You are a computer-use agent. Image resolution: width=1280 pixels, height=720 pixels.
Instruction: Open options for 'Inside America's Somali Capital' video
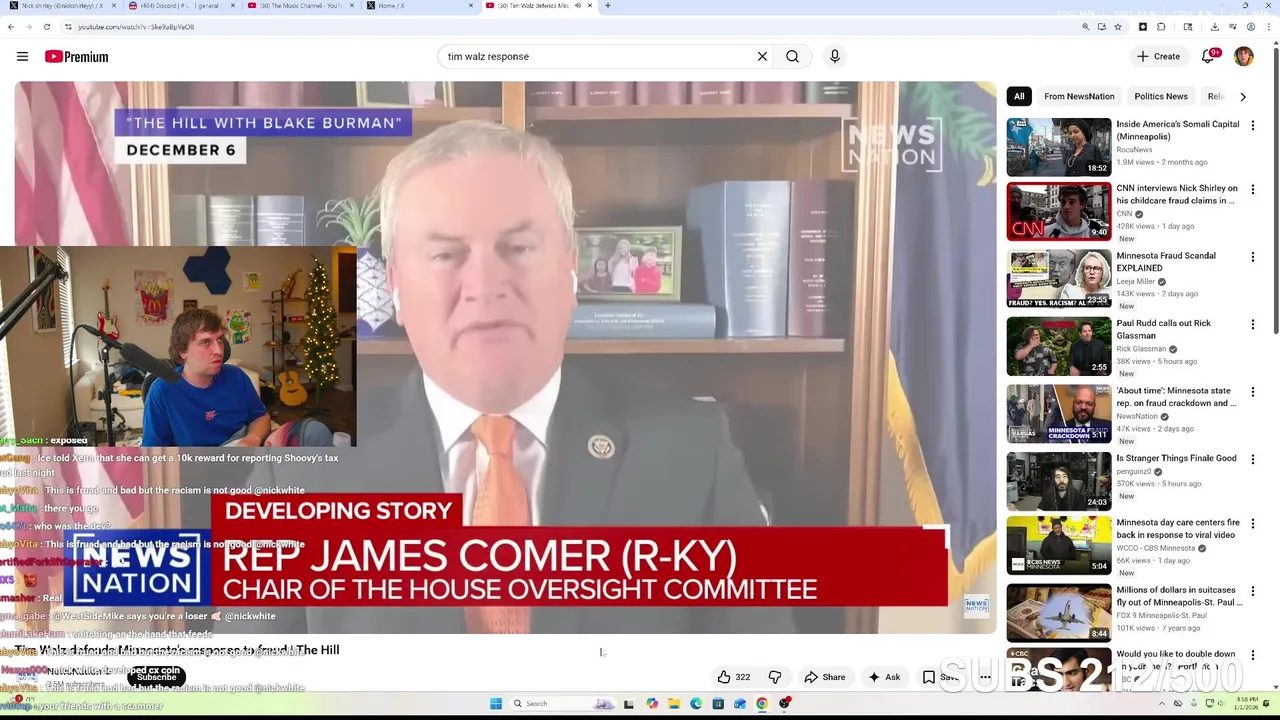click(x=1253, y=125)
